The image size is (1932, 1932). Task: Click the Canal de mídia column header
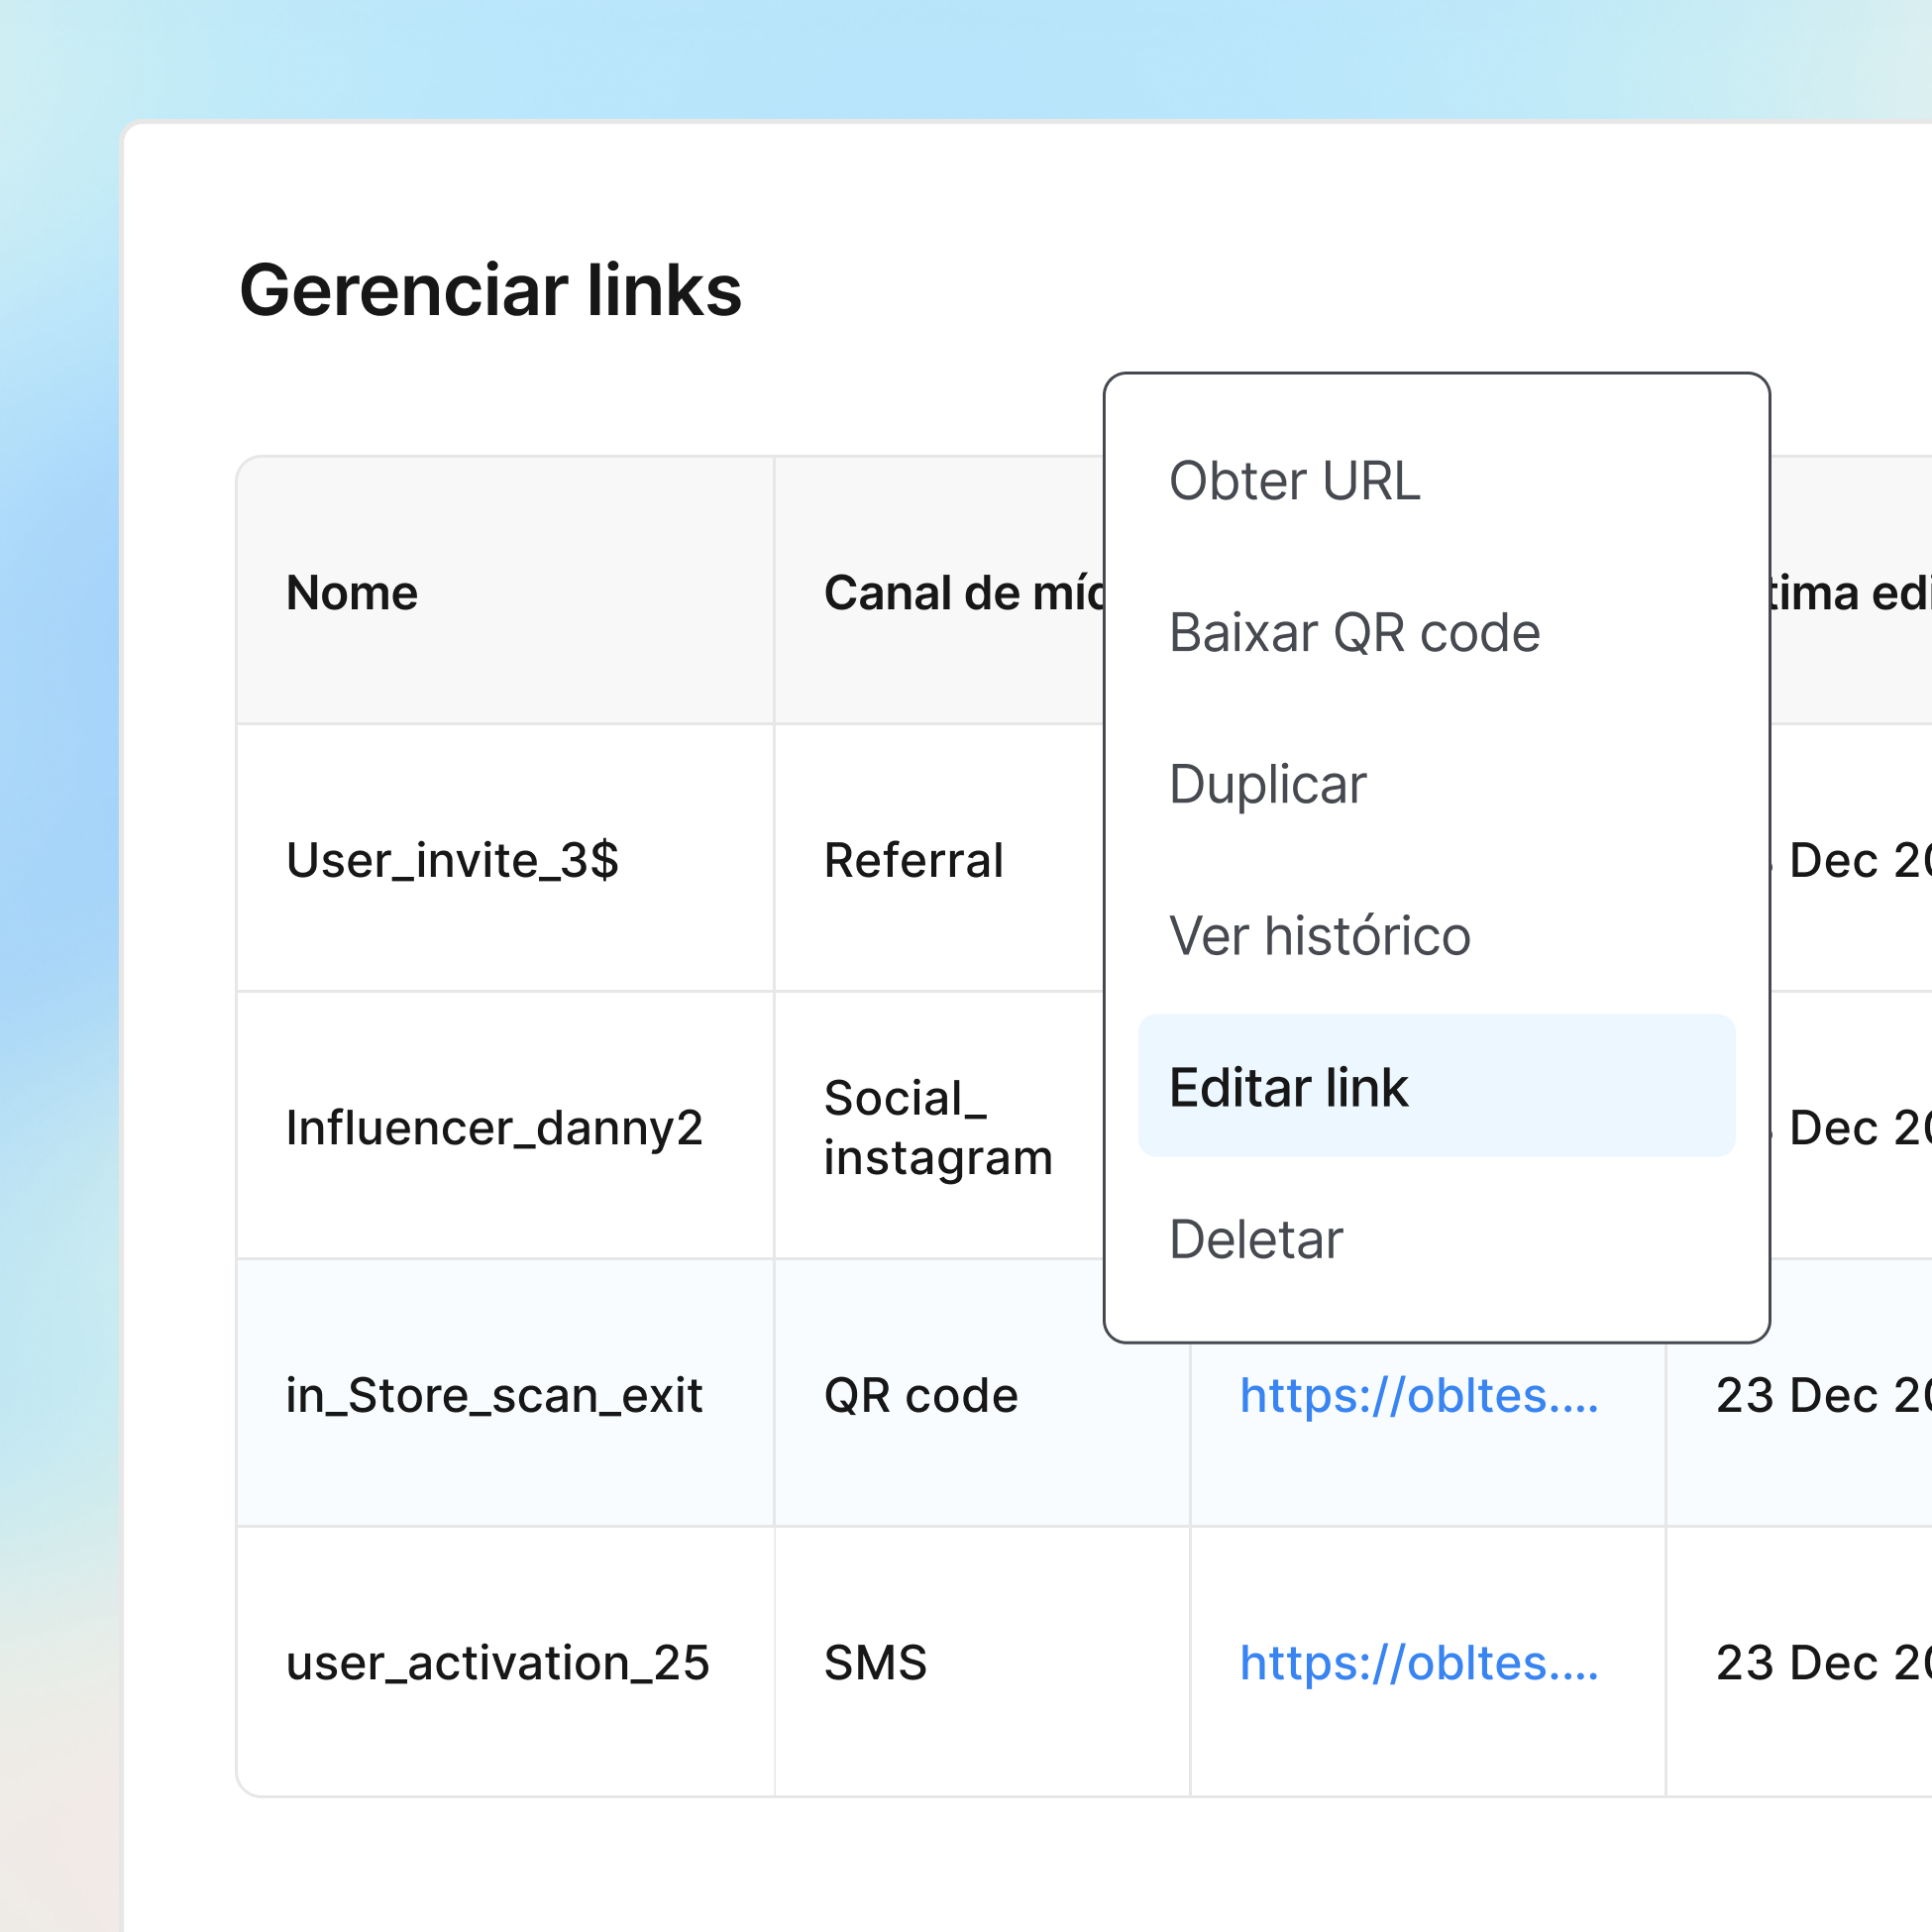pos(964,593)
